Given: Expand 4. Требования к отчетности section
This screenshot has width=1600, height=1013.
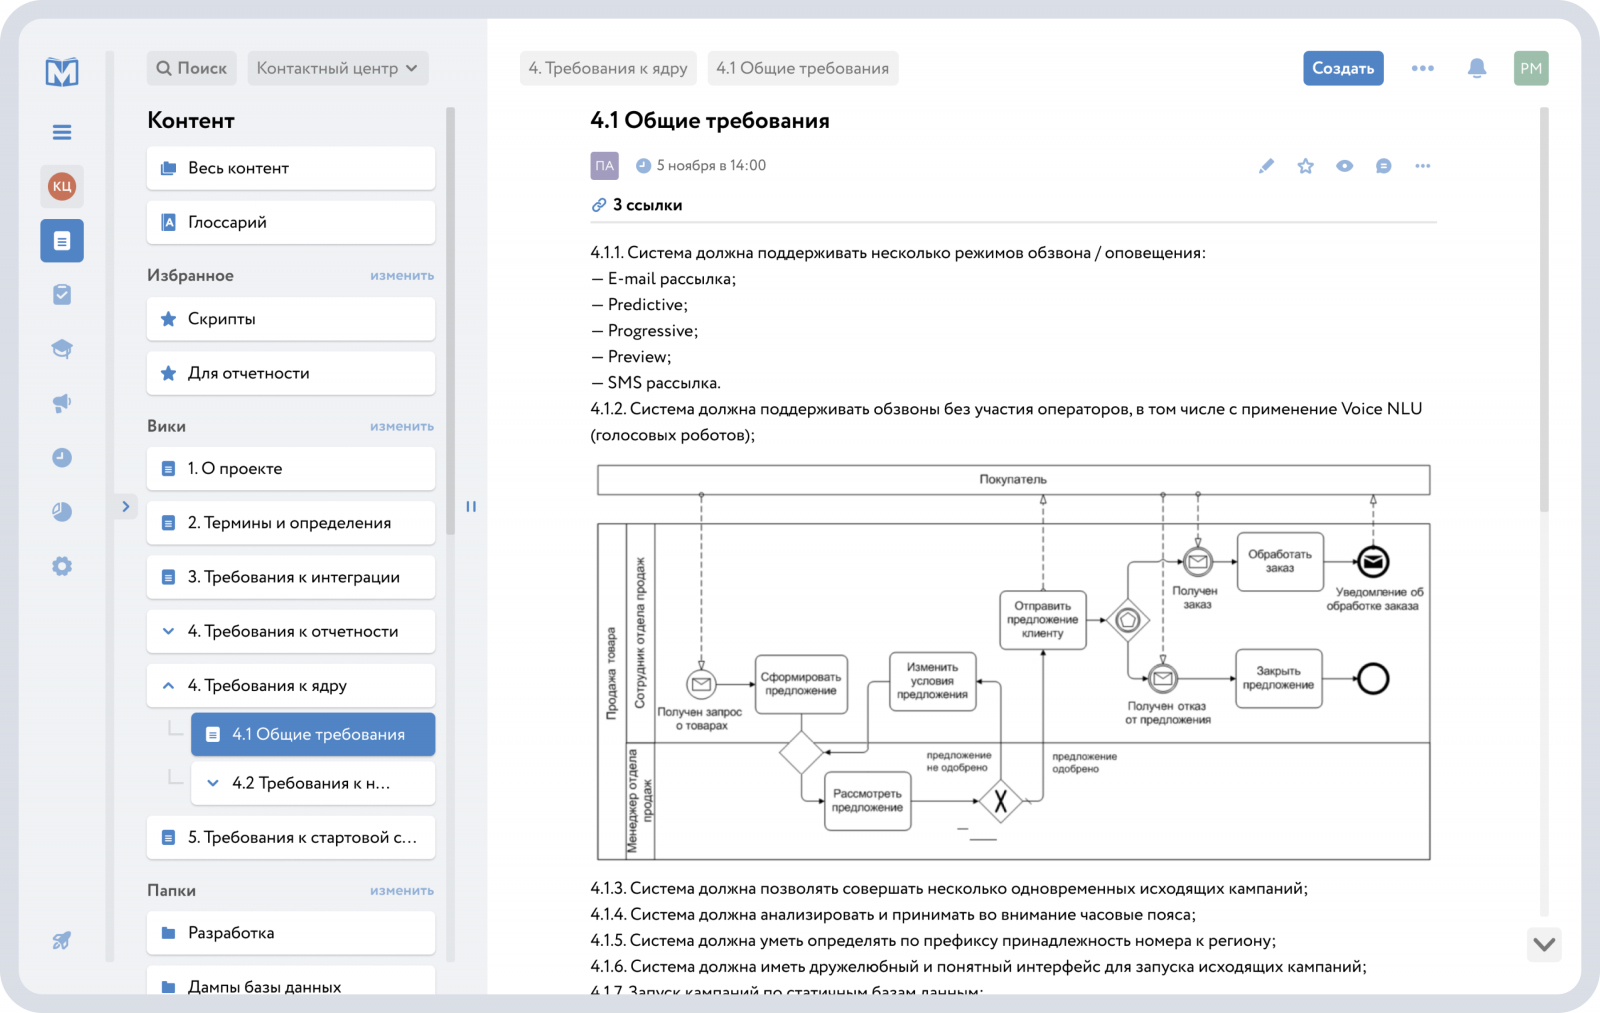Looking at the screenshot, I should (x=168, y=631).
